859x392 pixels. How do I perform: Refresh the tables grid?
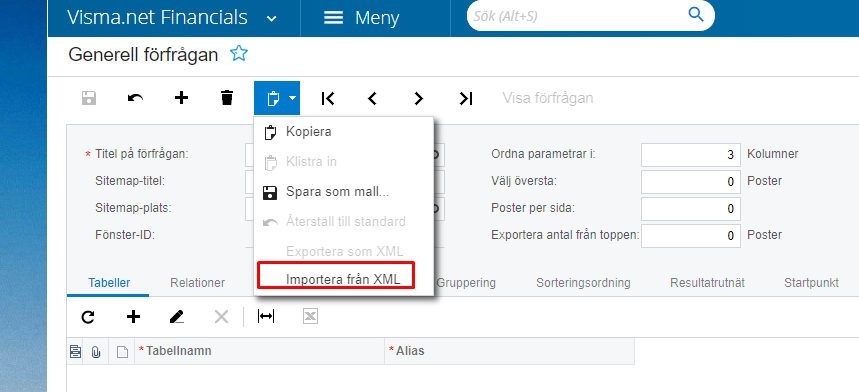click(x=88, y=316)
